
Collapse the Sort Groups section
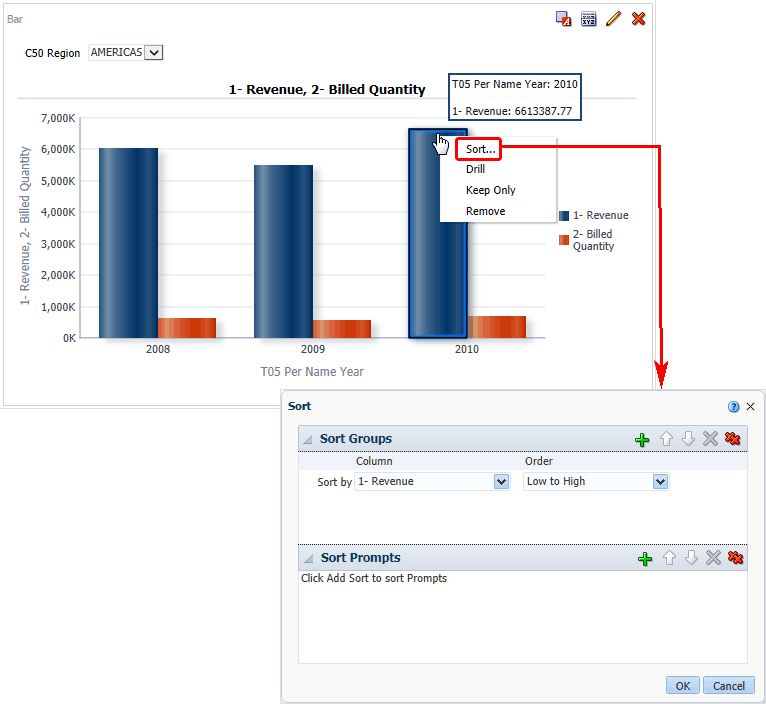(308, 440)
